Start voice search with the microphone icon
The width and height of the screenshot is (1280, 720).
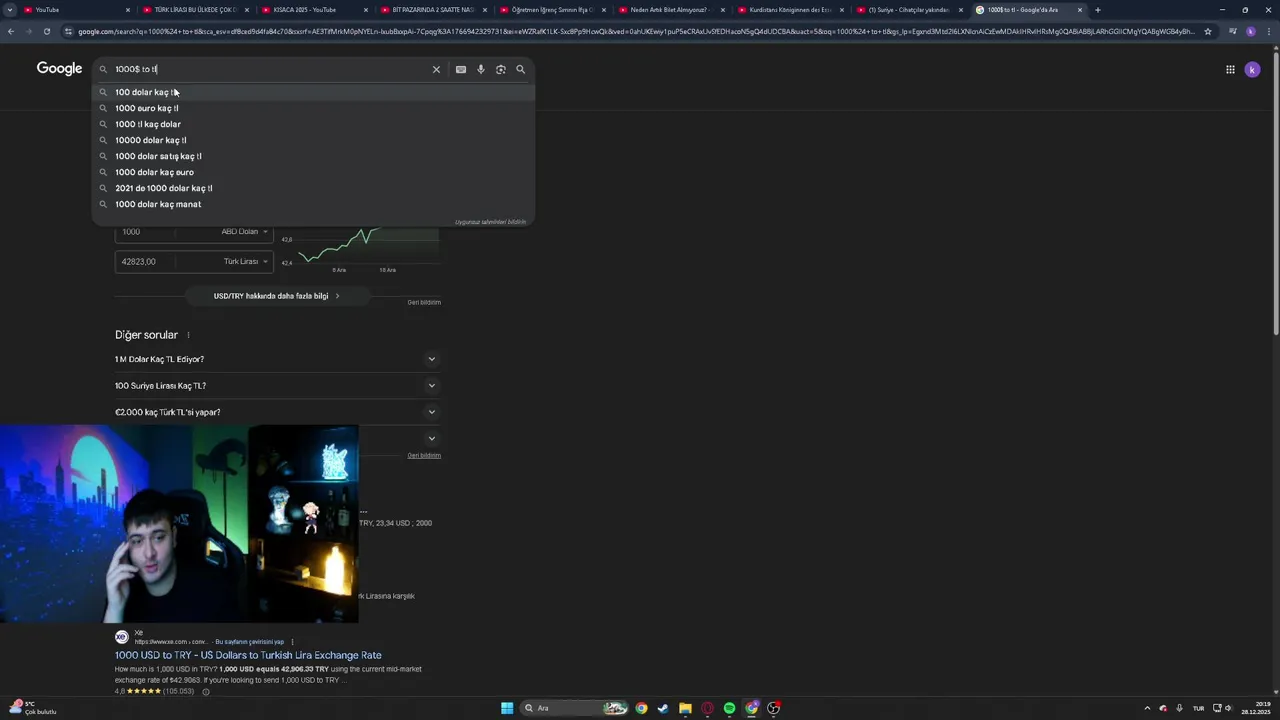point(481,69)
